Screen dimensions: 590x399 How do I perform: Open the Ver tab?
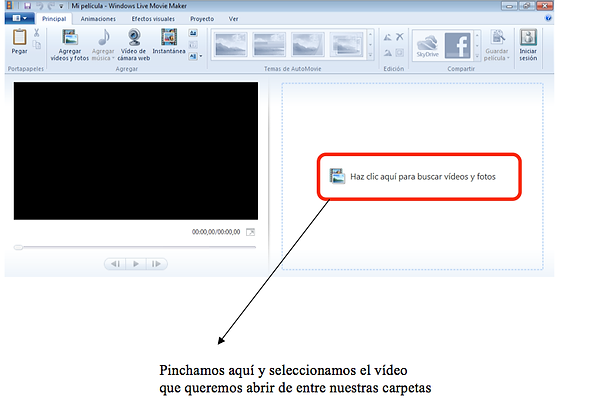233,19
